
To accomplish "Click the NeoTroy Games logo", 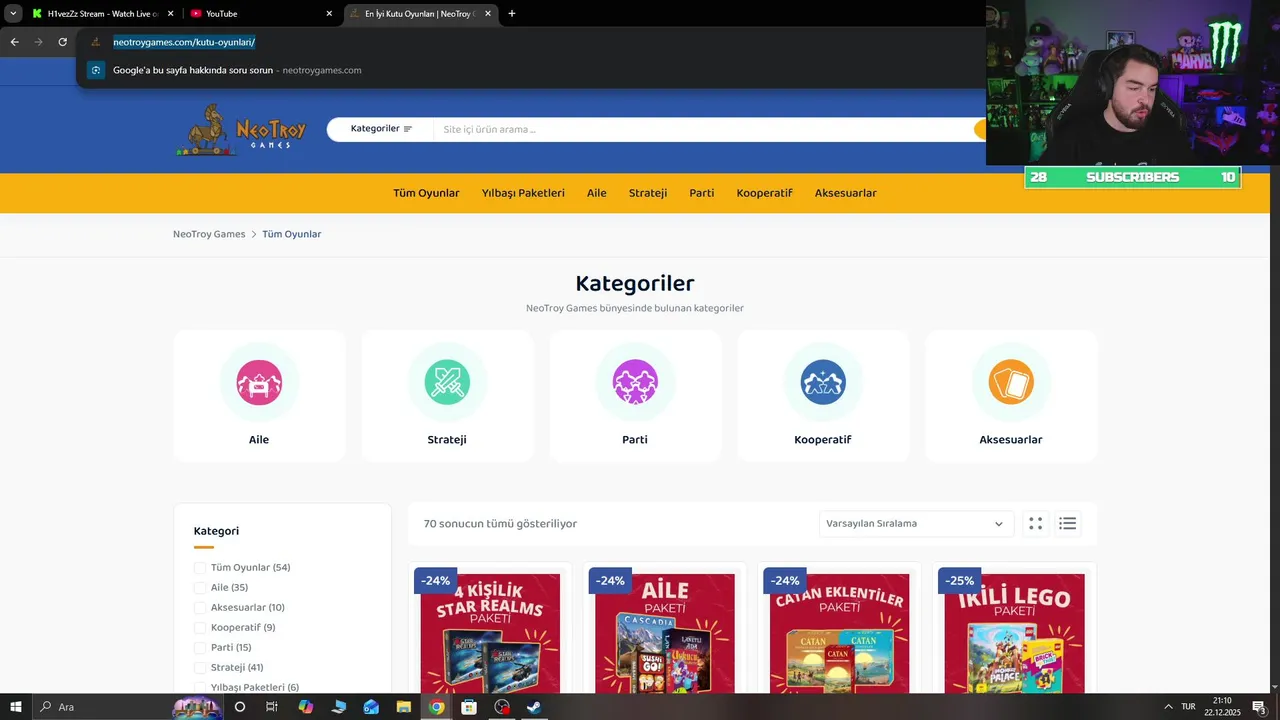I will [240, 129].
